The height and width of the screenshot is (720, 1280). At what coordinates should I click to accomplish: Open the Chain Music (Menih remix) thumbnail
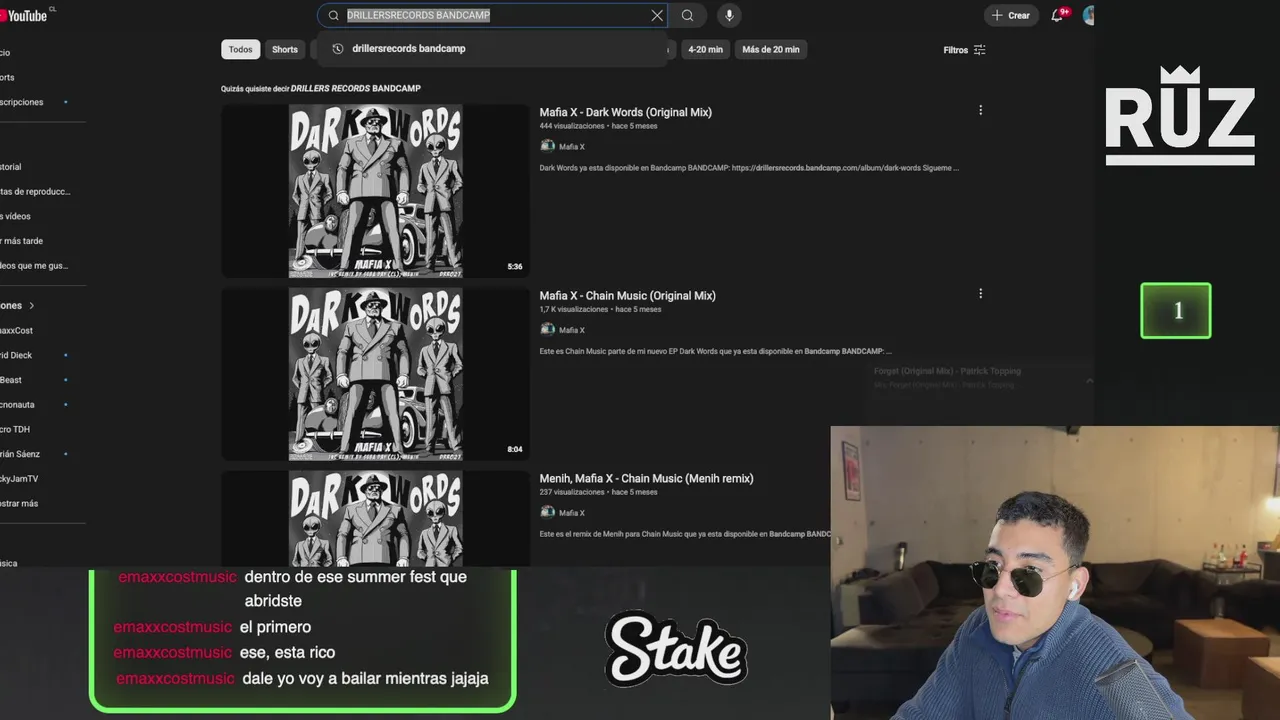(x=375, y=518)
